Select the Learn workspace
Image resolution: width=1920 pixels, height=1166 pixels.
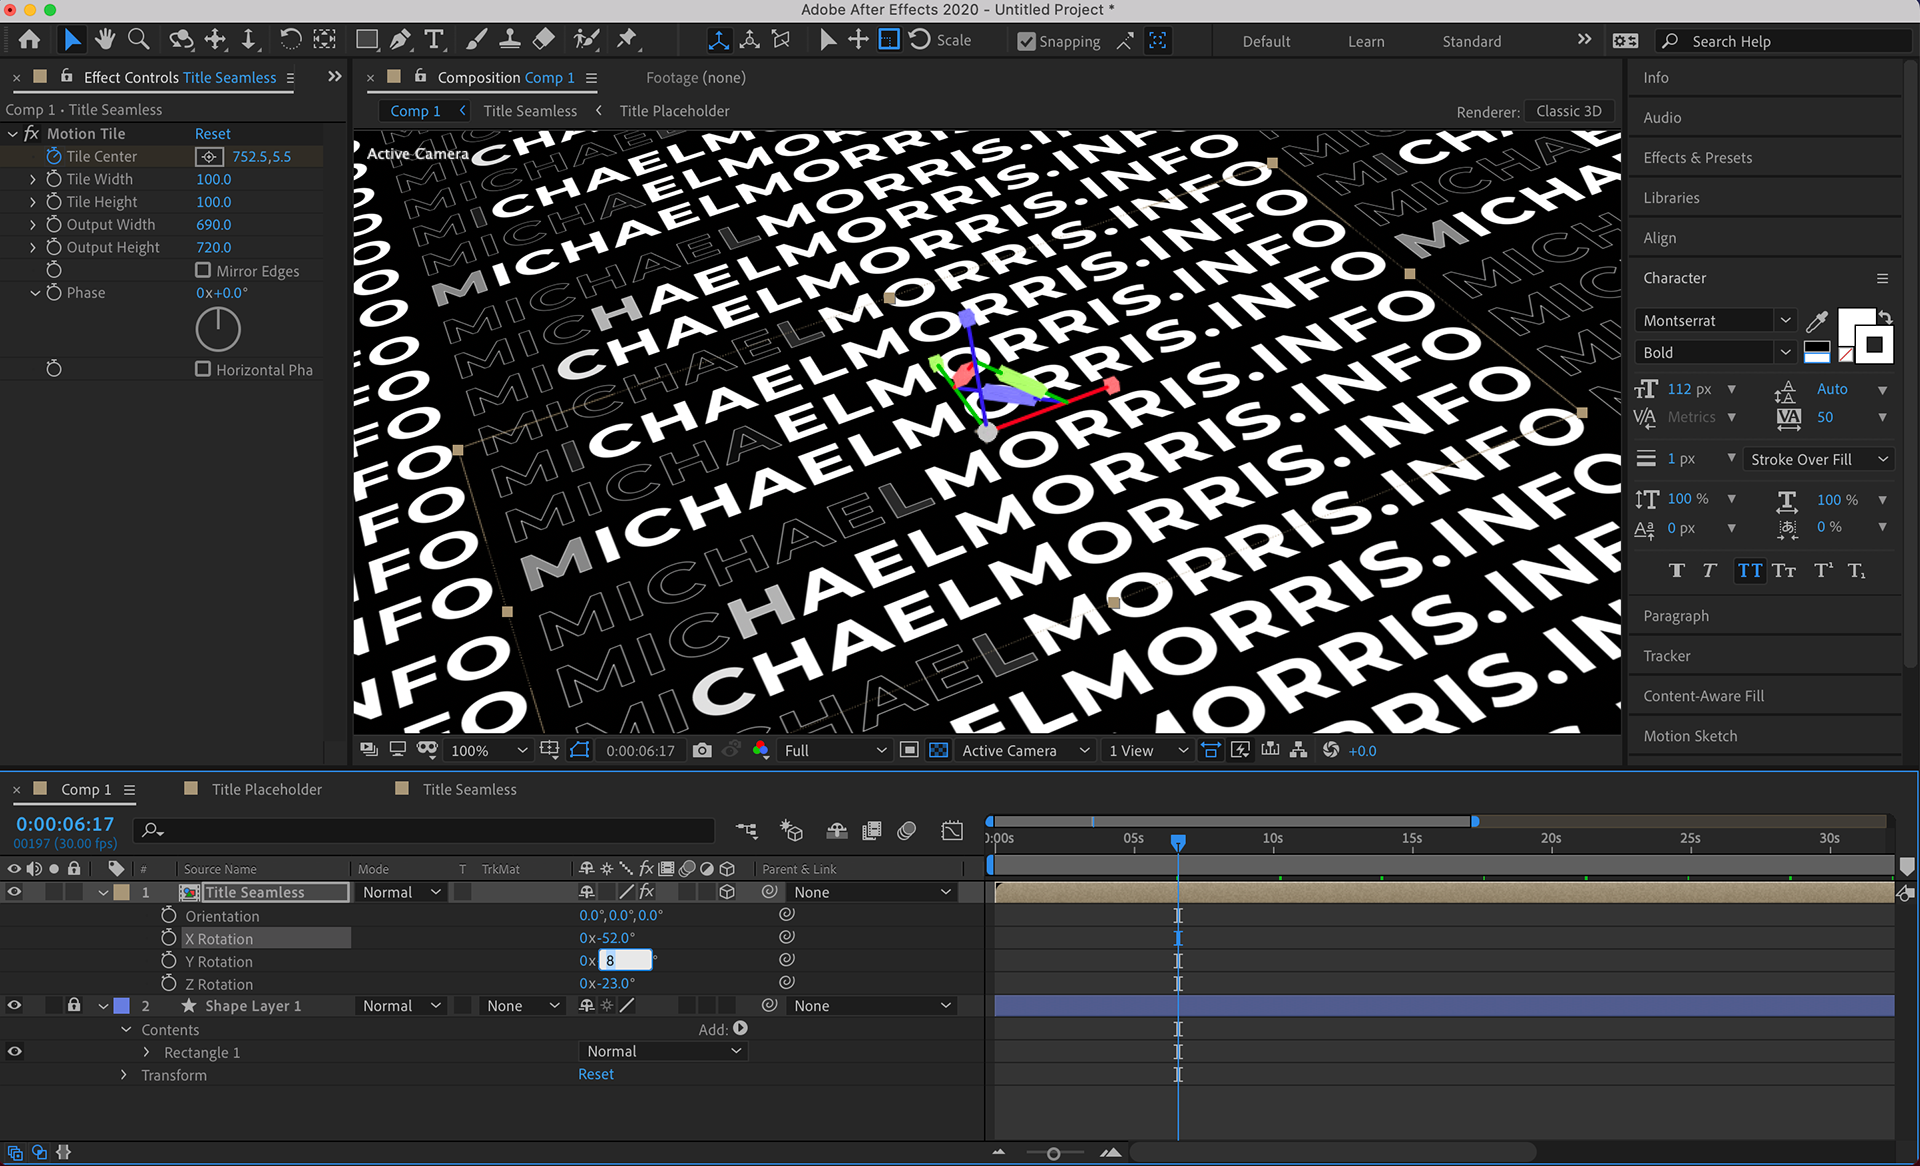coord(1366,42)
